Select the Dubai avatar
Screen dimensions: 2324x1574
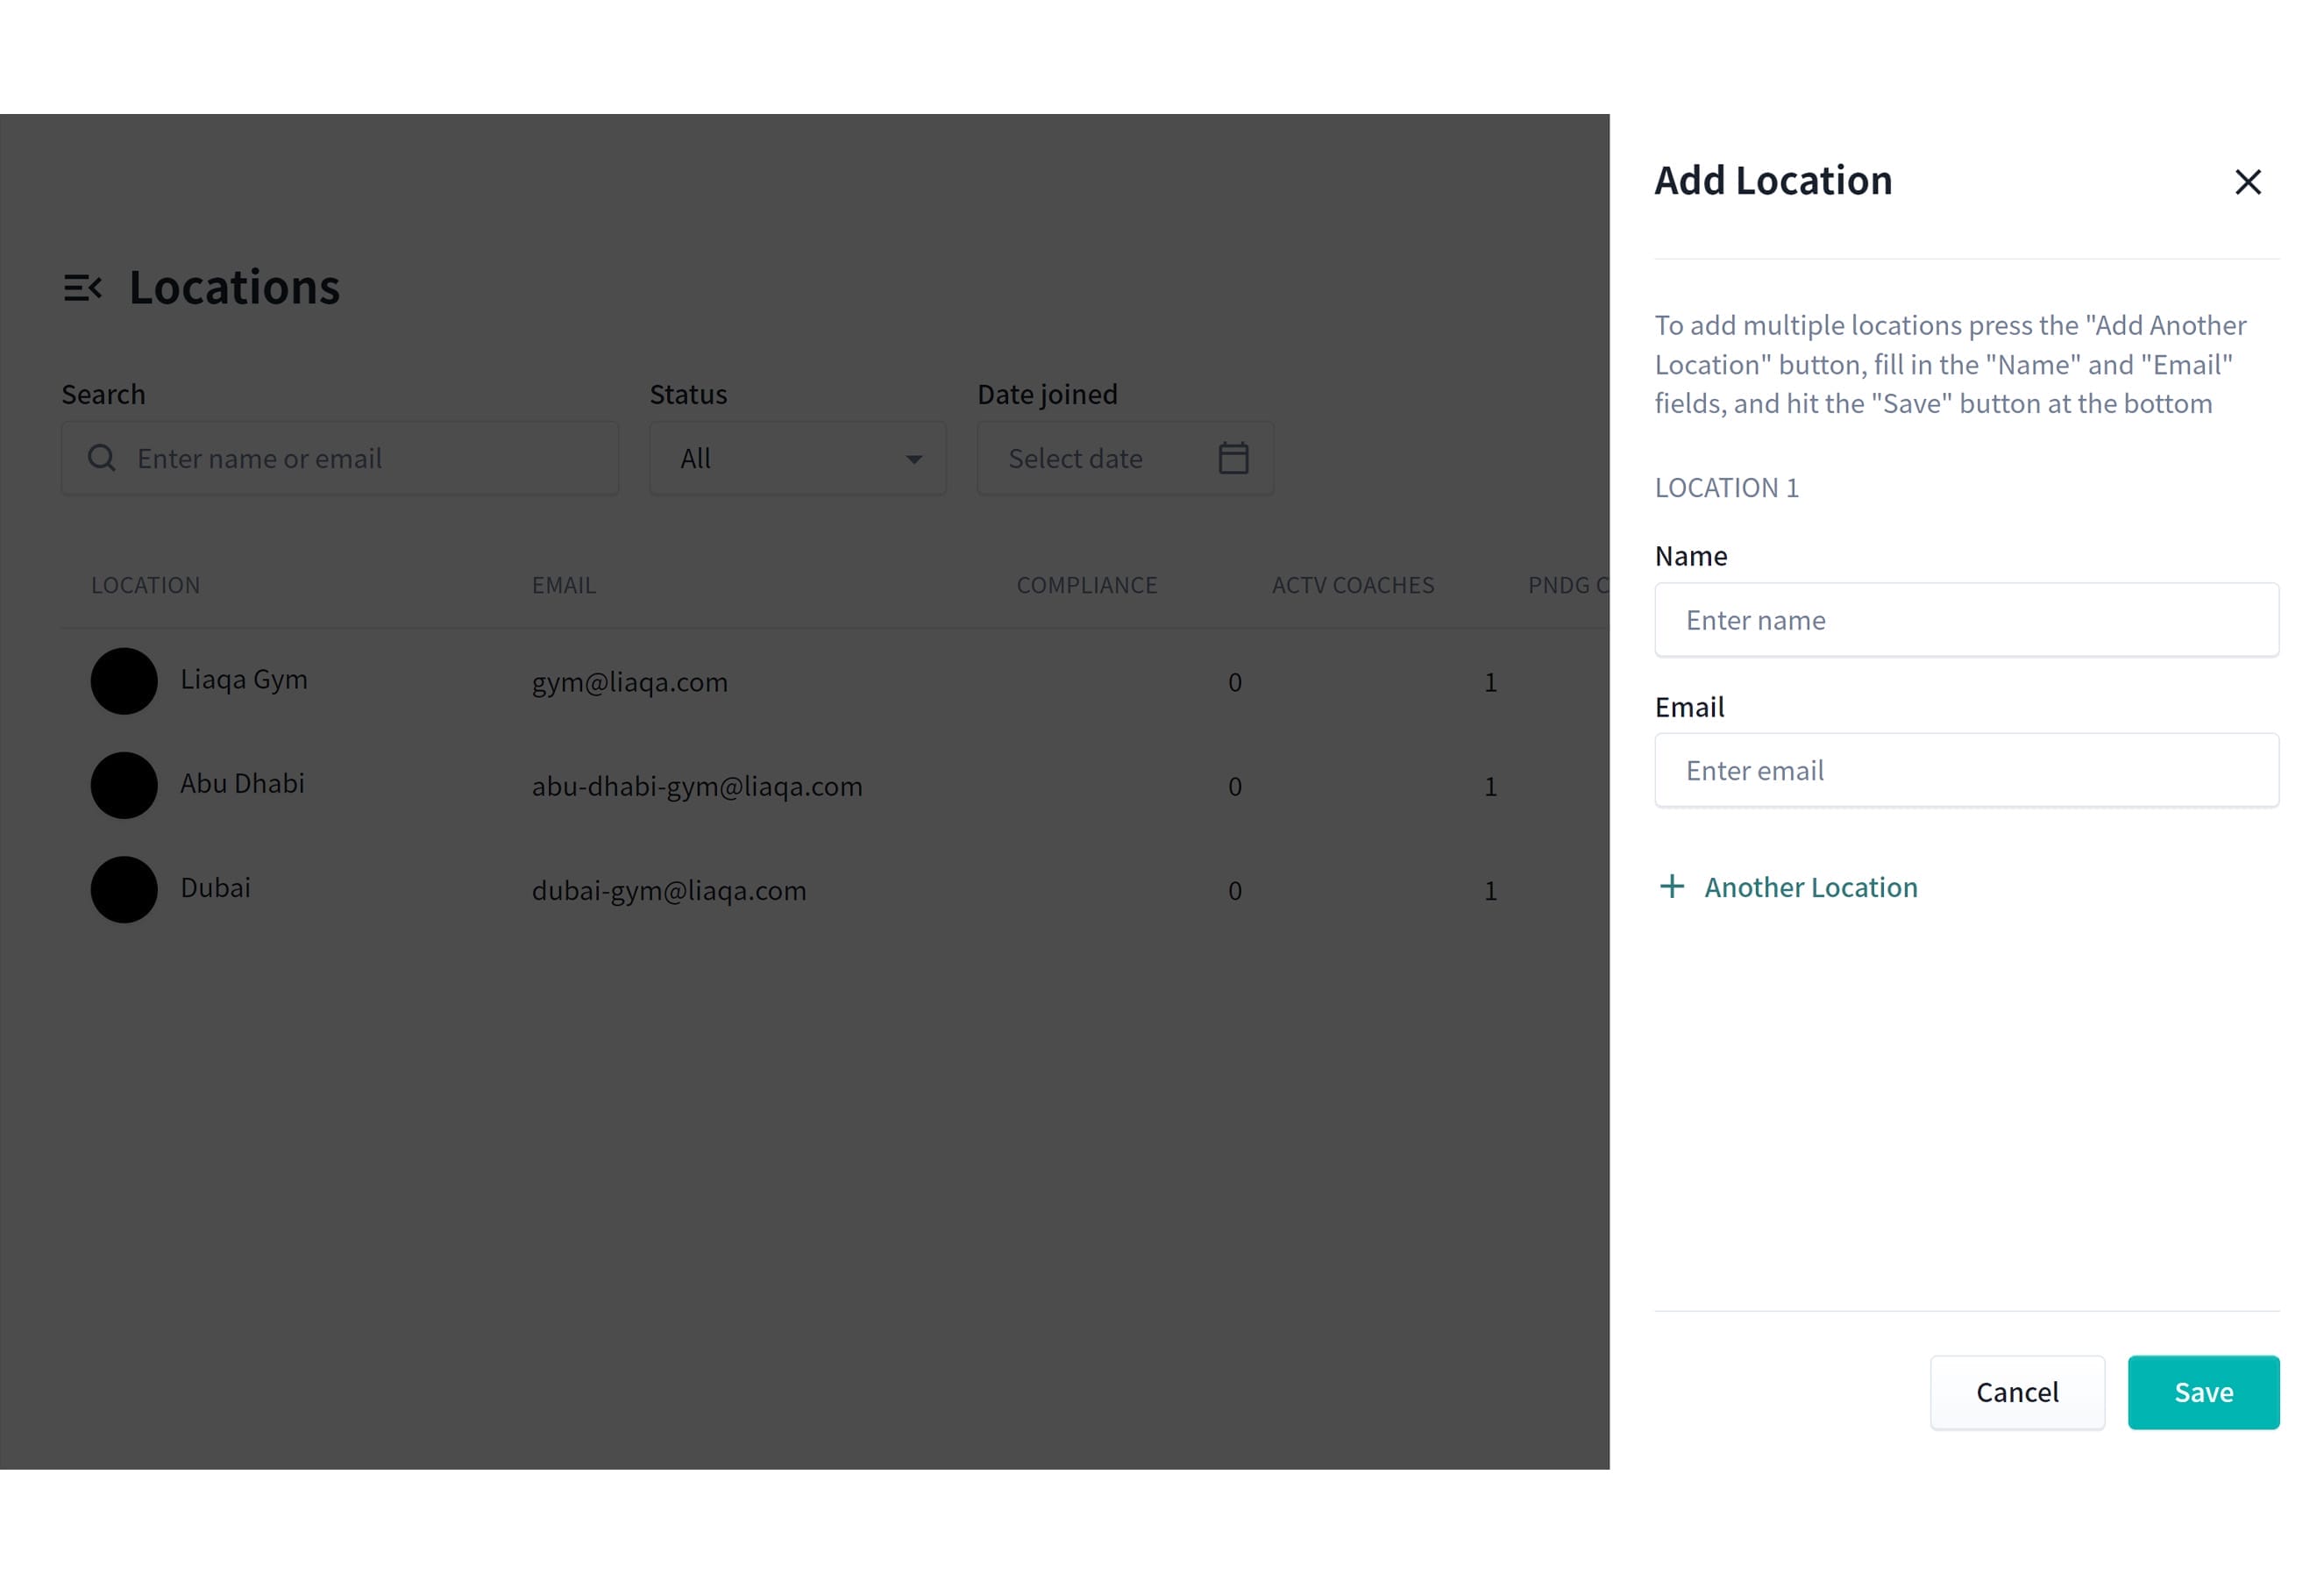(124, 889)
